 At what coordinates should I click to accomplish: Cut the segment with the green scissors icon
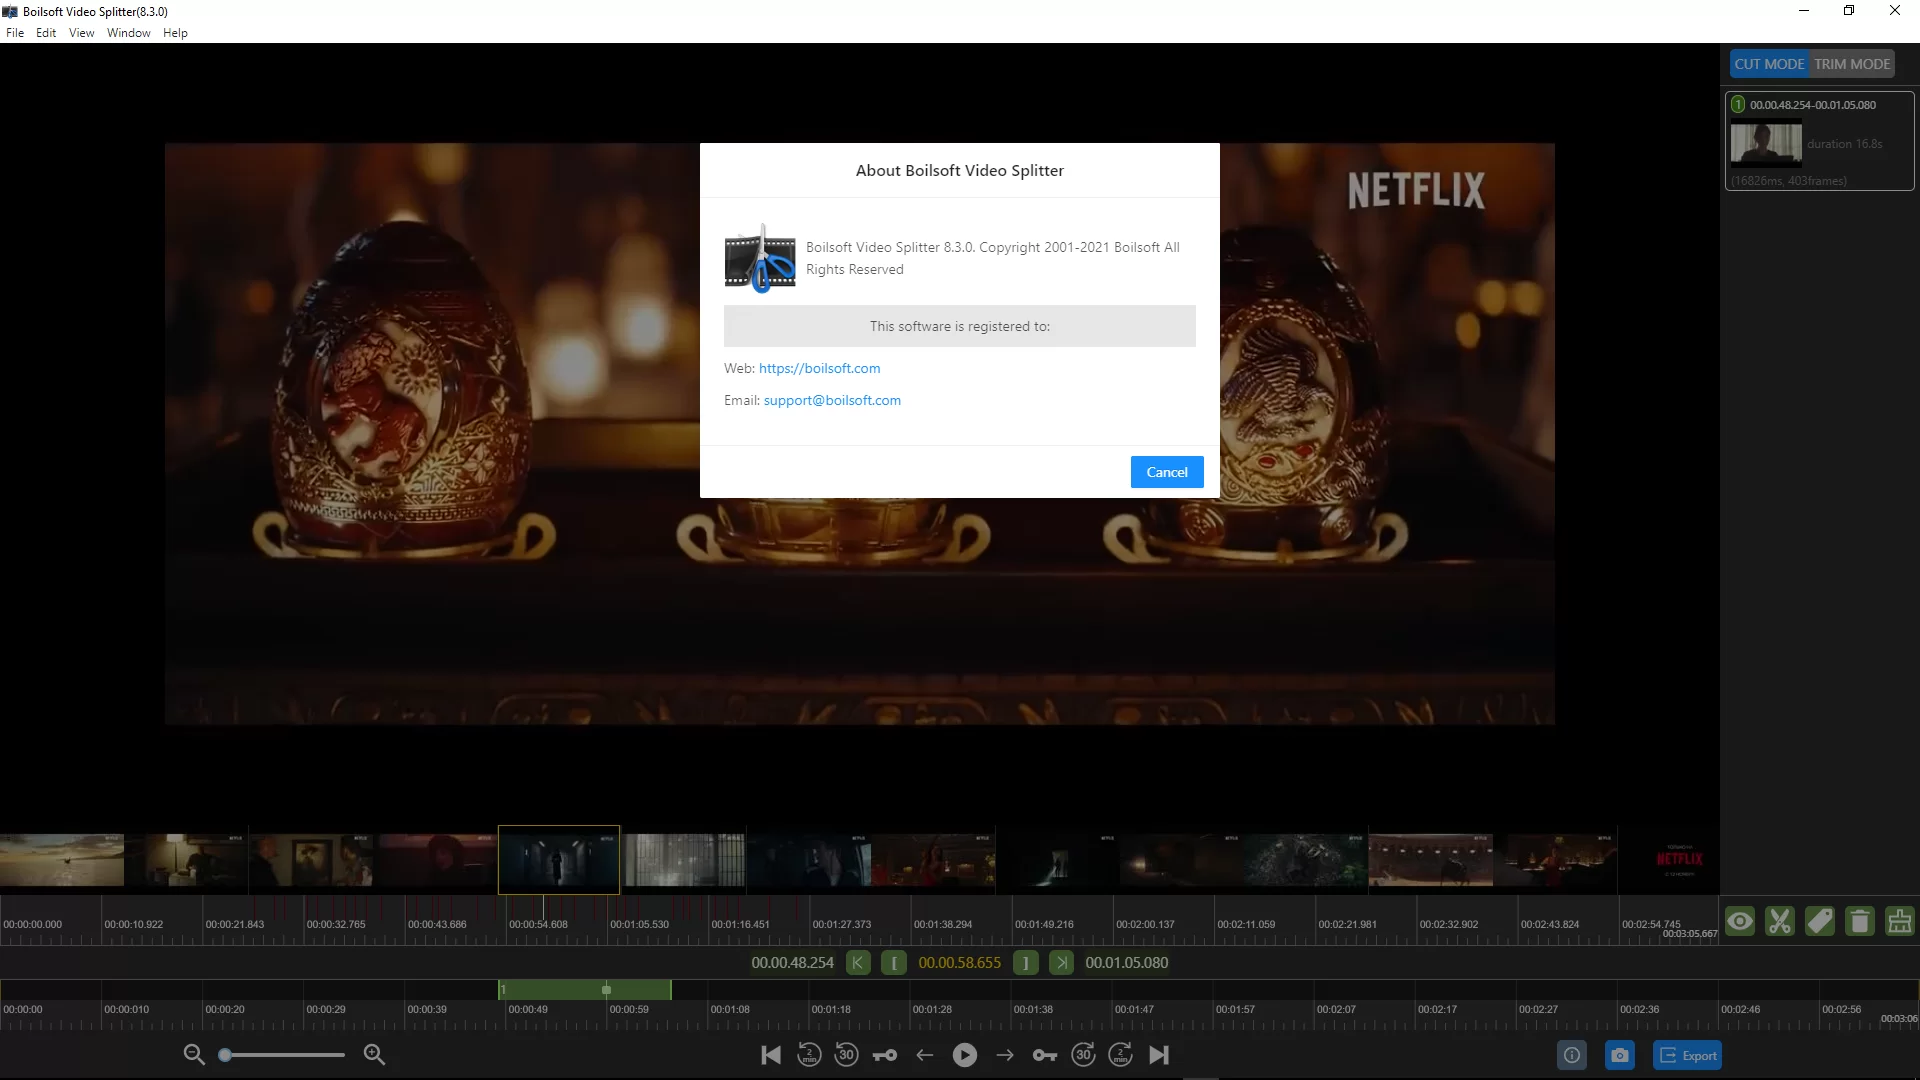click(x=1780, y=921)
